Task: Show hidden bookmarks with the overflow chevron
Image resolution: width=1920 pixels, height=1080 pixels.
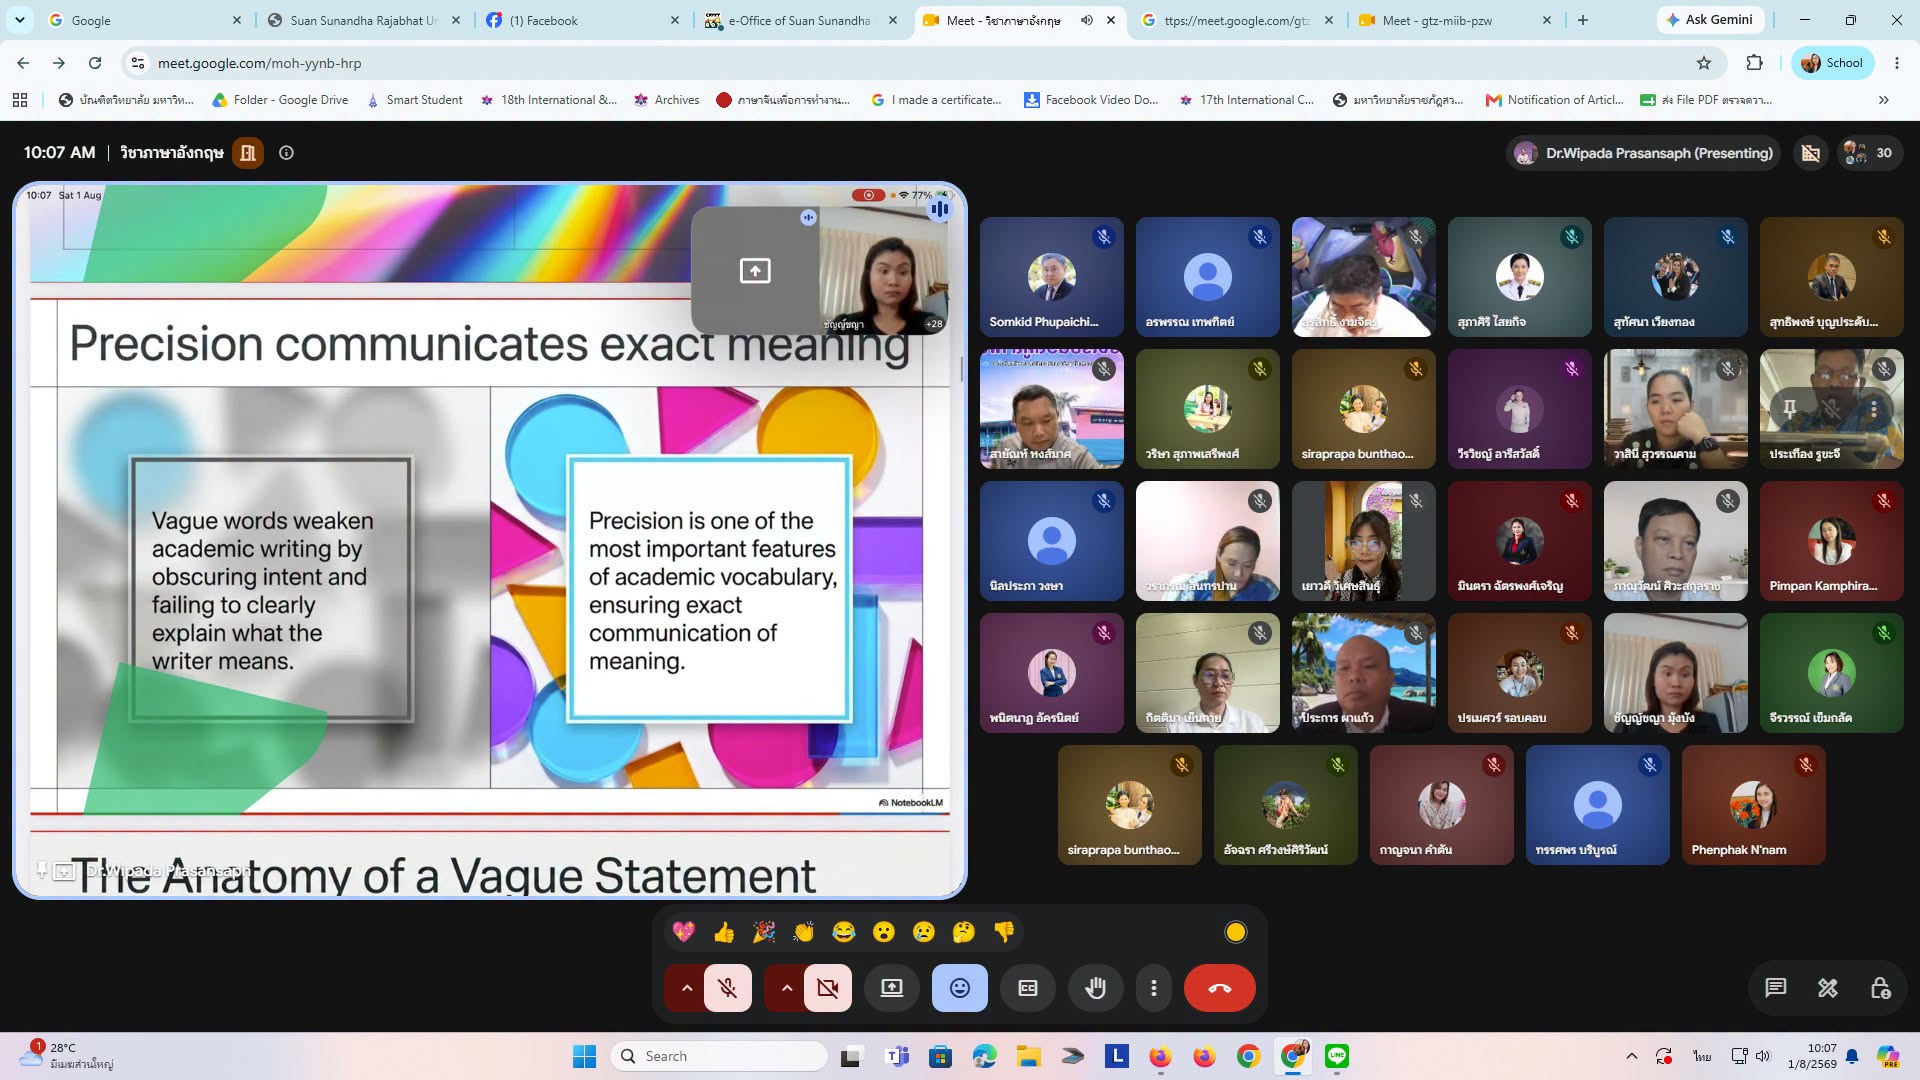Action: pyautogui.click(x=1884, y=100)
